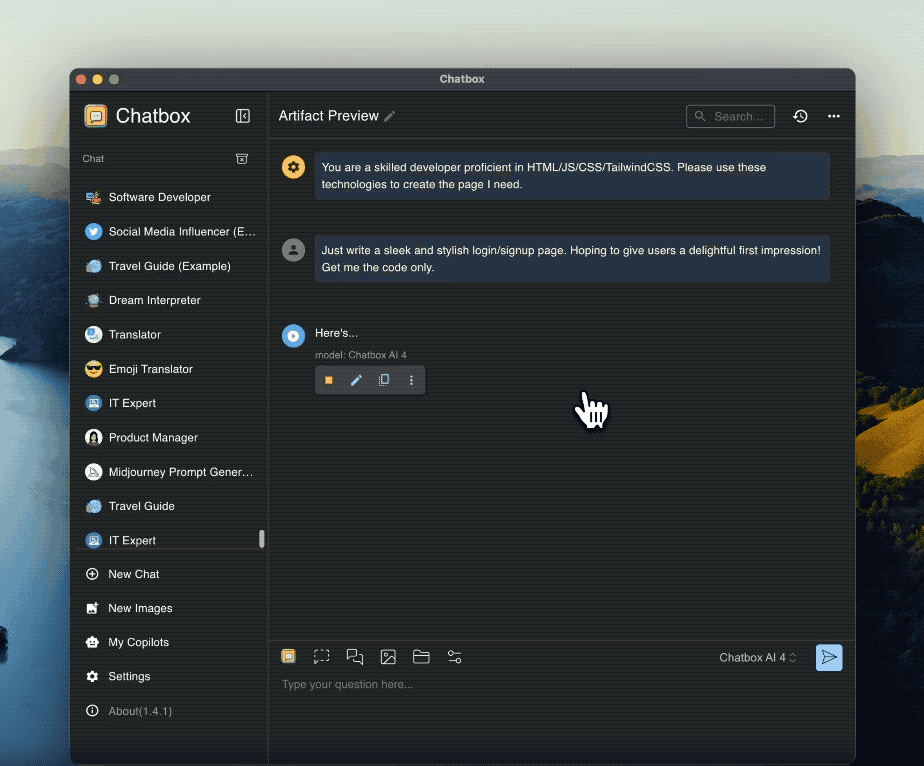The width and height of the screenshot is (924, 766).
Task: Open the message more options vertical dots
Action: 411,380
